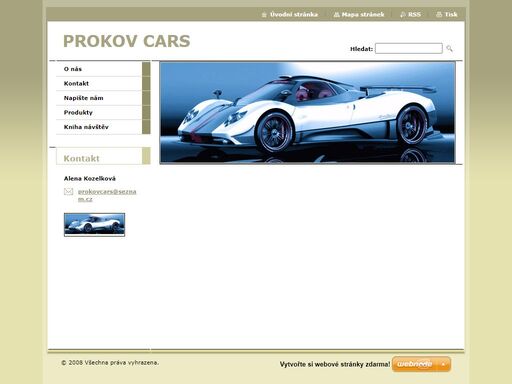Image resolution: width=512 pixels, height=384 pixels.
Task: Select Produkty in the sidebar menu
Action: (x=99, y=112)
